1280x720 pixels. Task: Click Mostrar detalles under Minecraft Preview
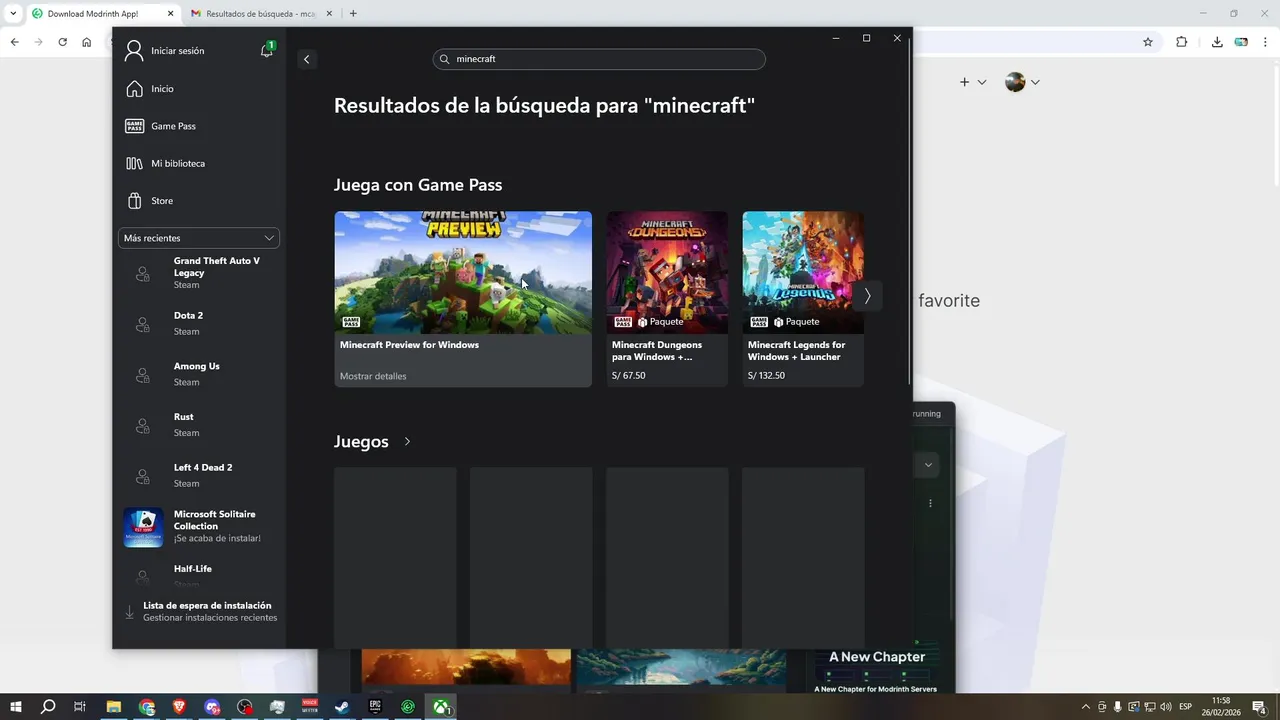click(x=373, y=376)
